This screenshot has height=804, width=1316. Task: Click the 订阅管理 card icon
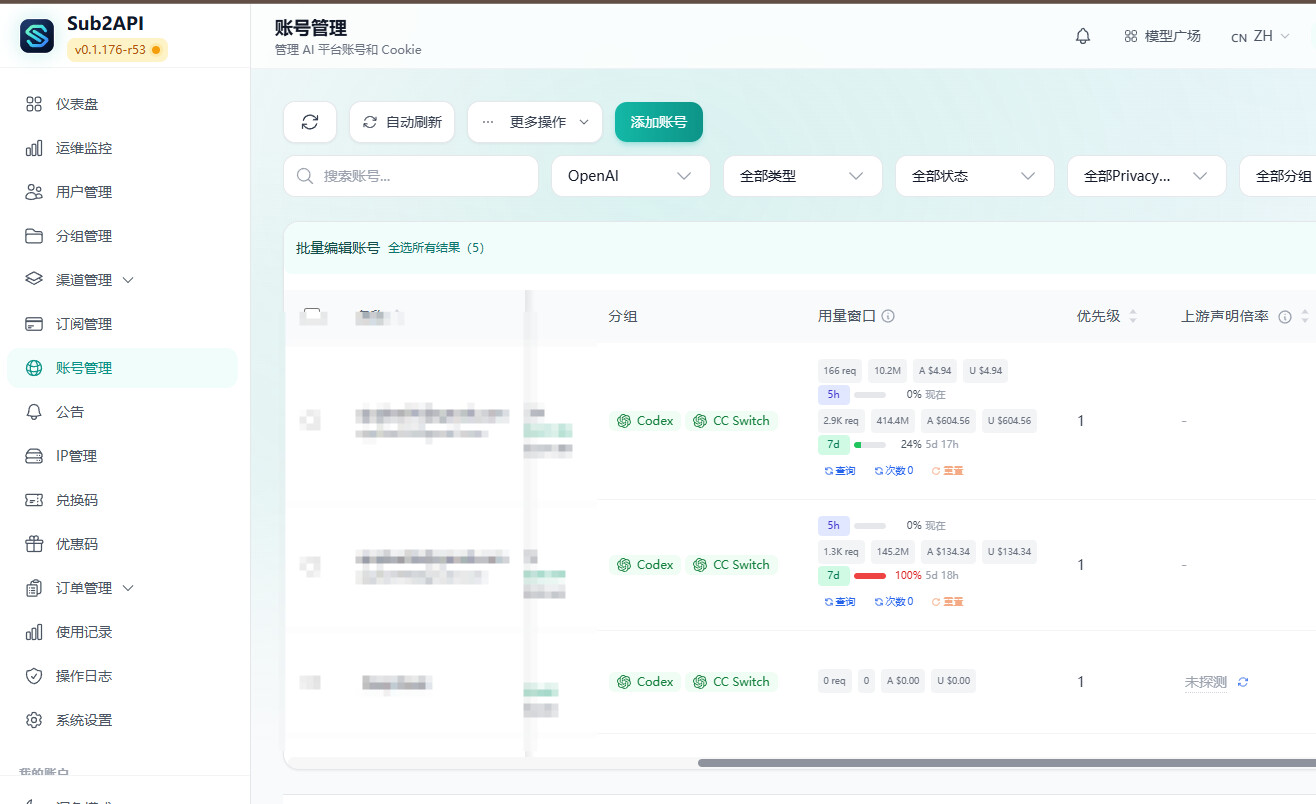coord(34,324)
